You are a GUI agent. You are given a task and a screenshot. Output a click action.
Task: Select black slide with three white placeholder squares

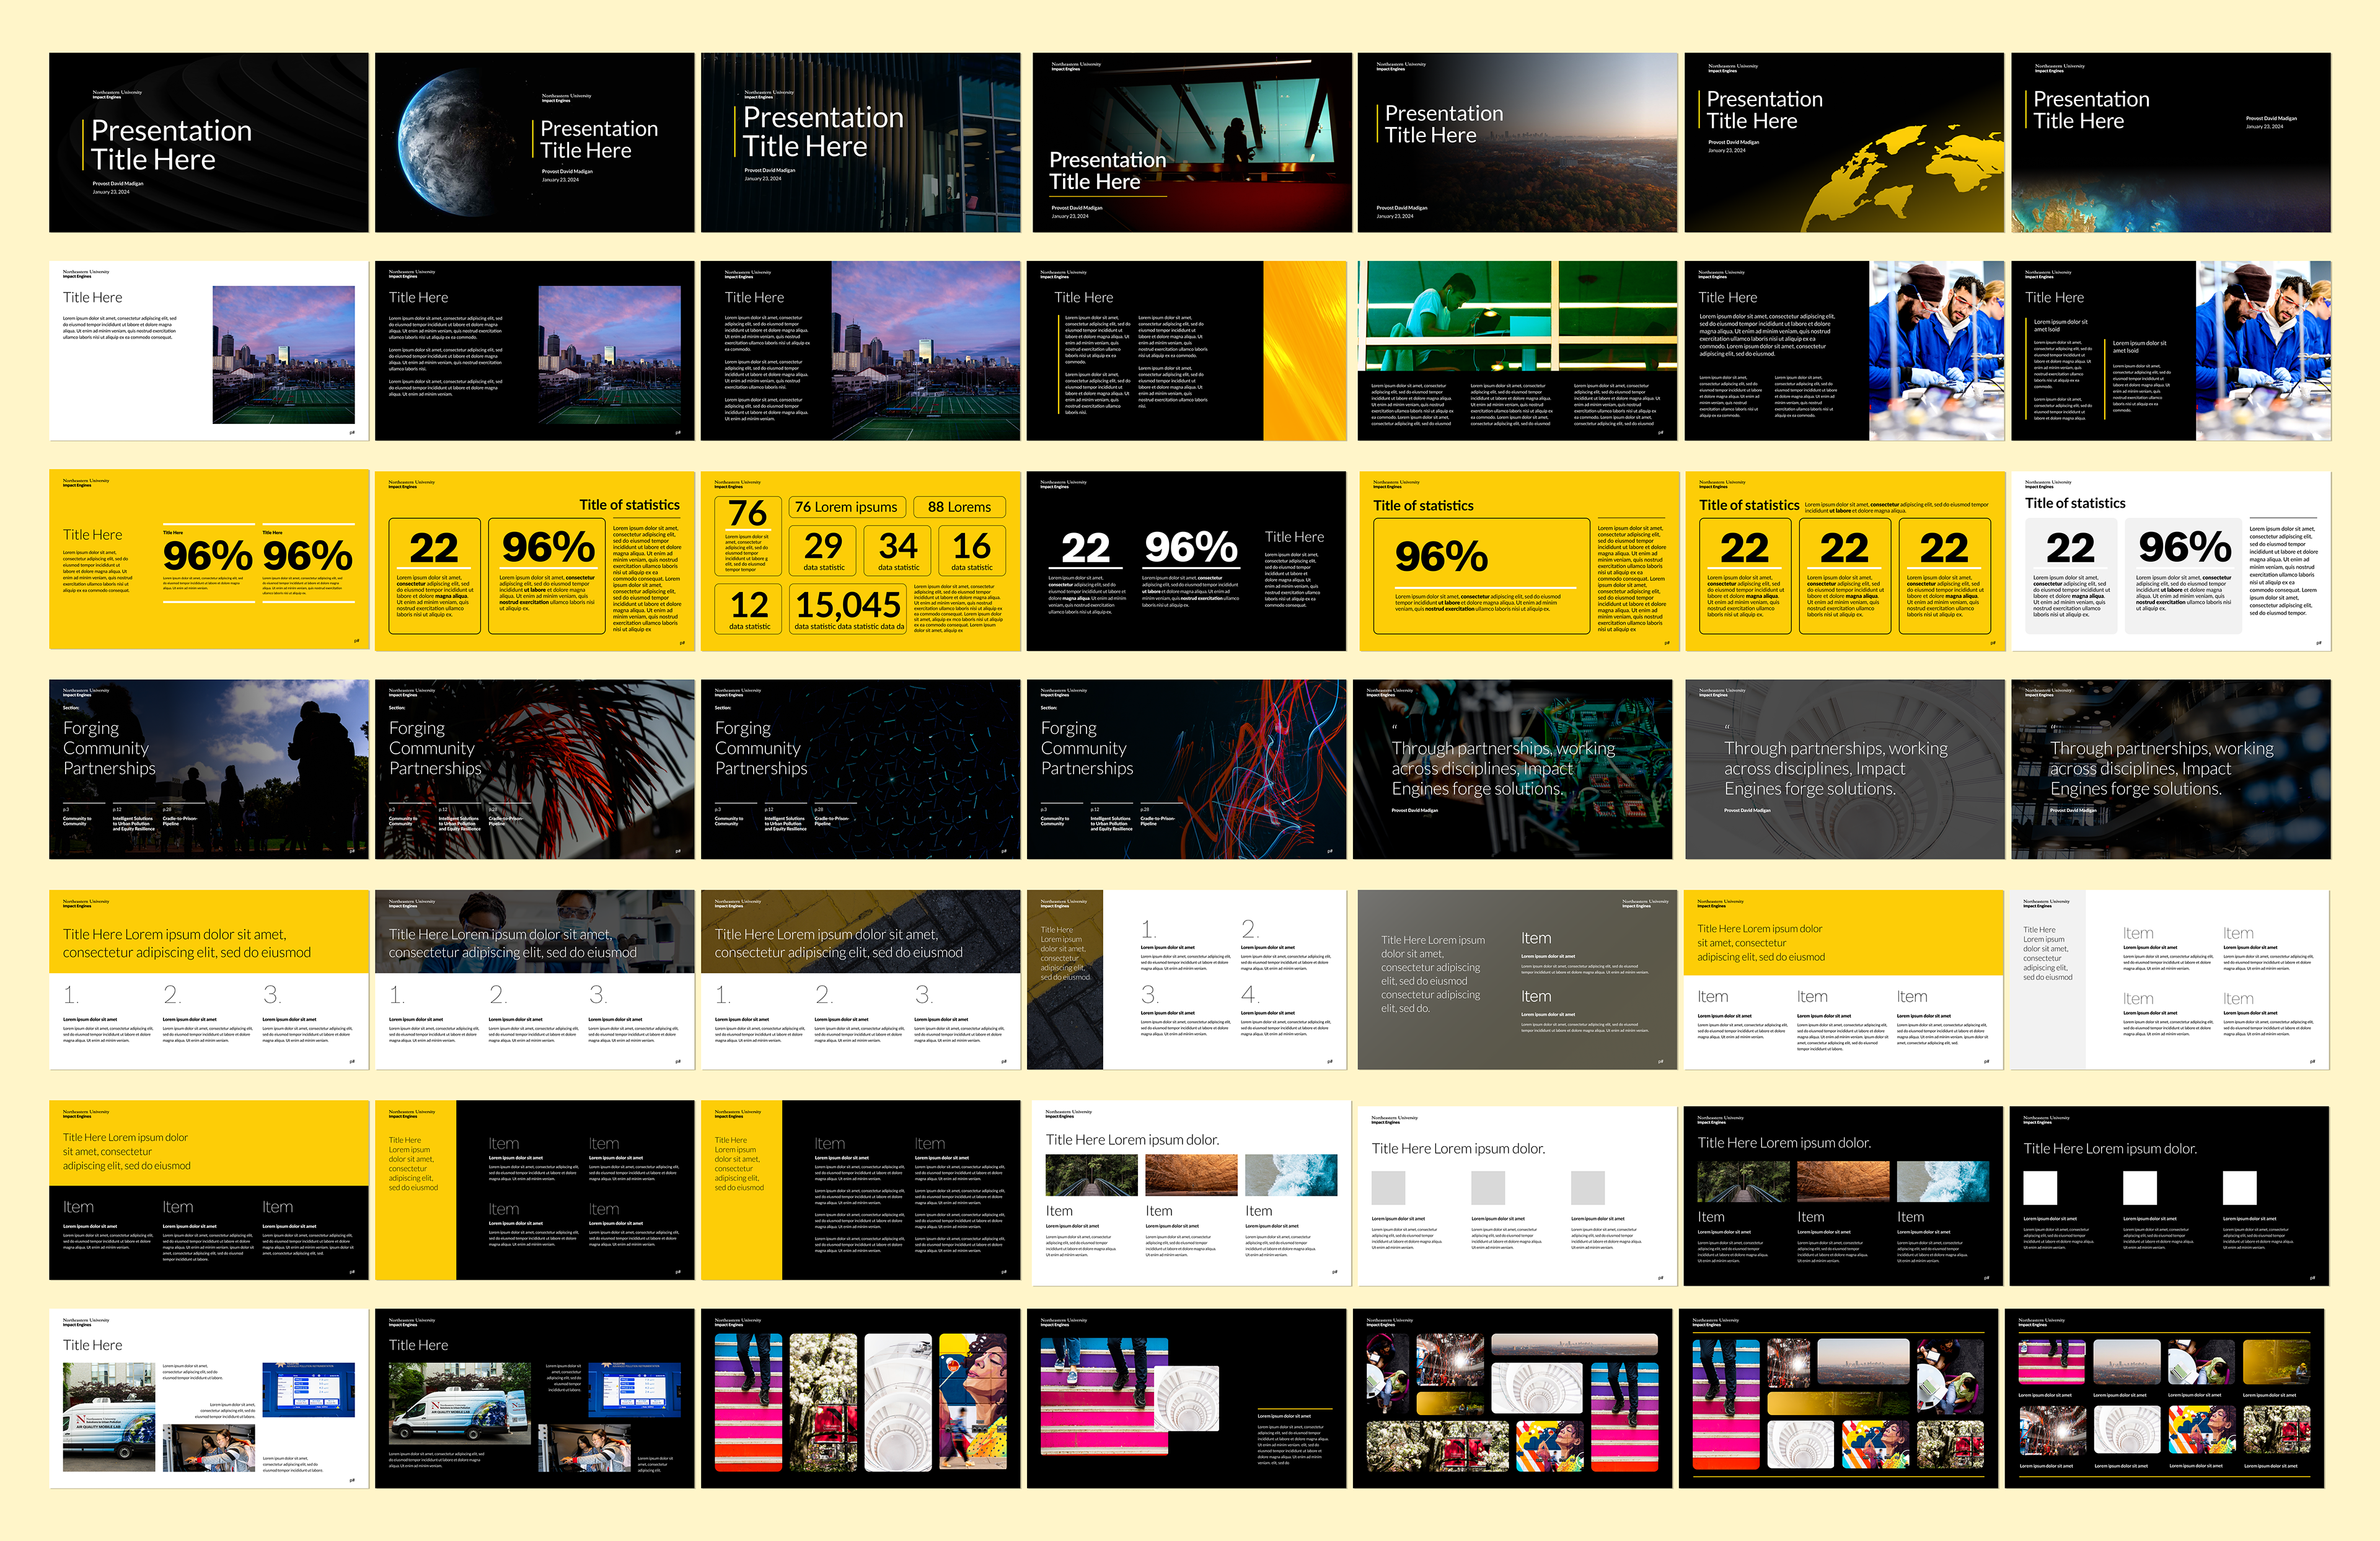(2170, 1196)
